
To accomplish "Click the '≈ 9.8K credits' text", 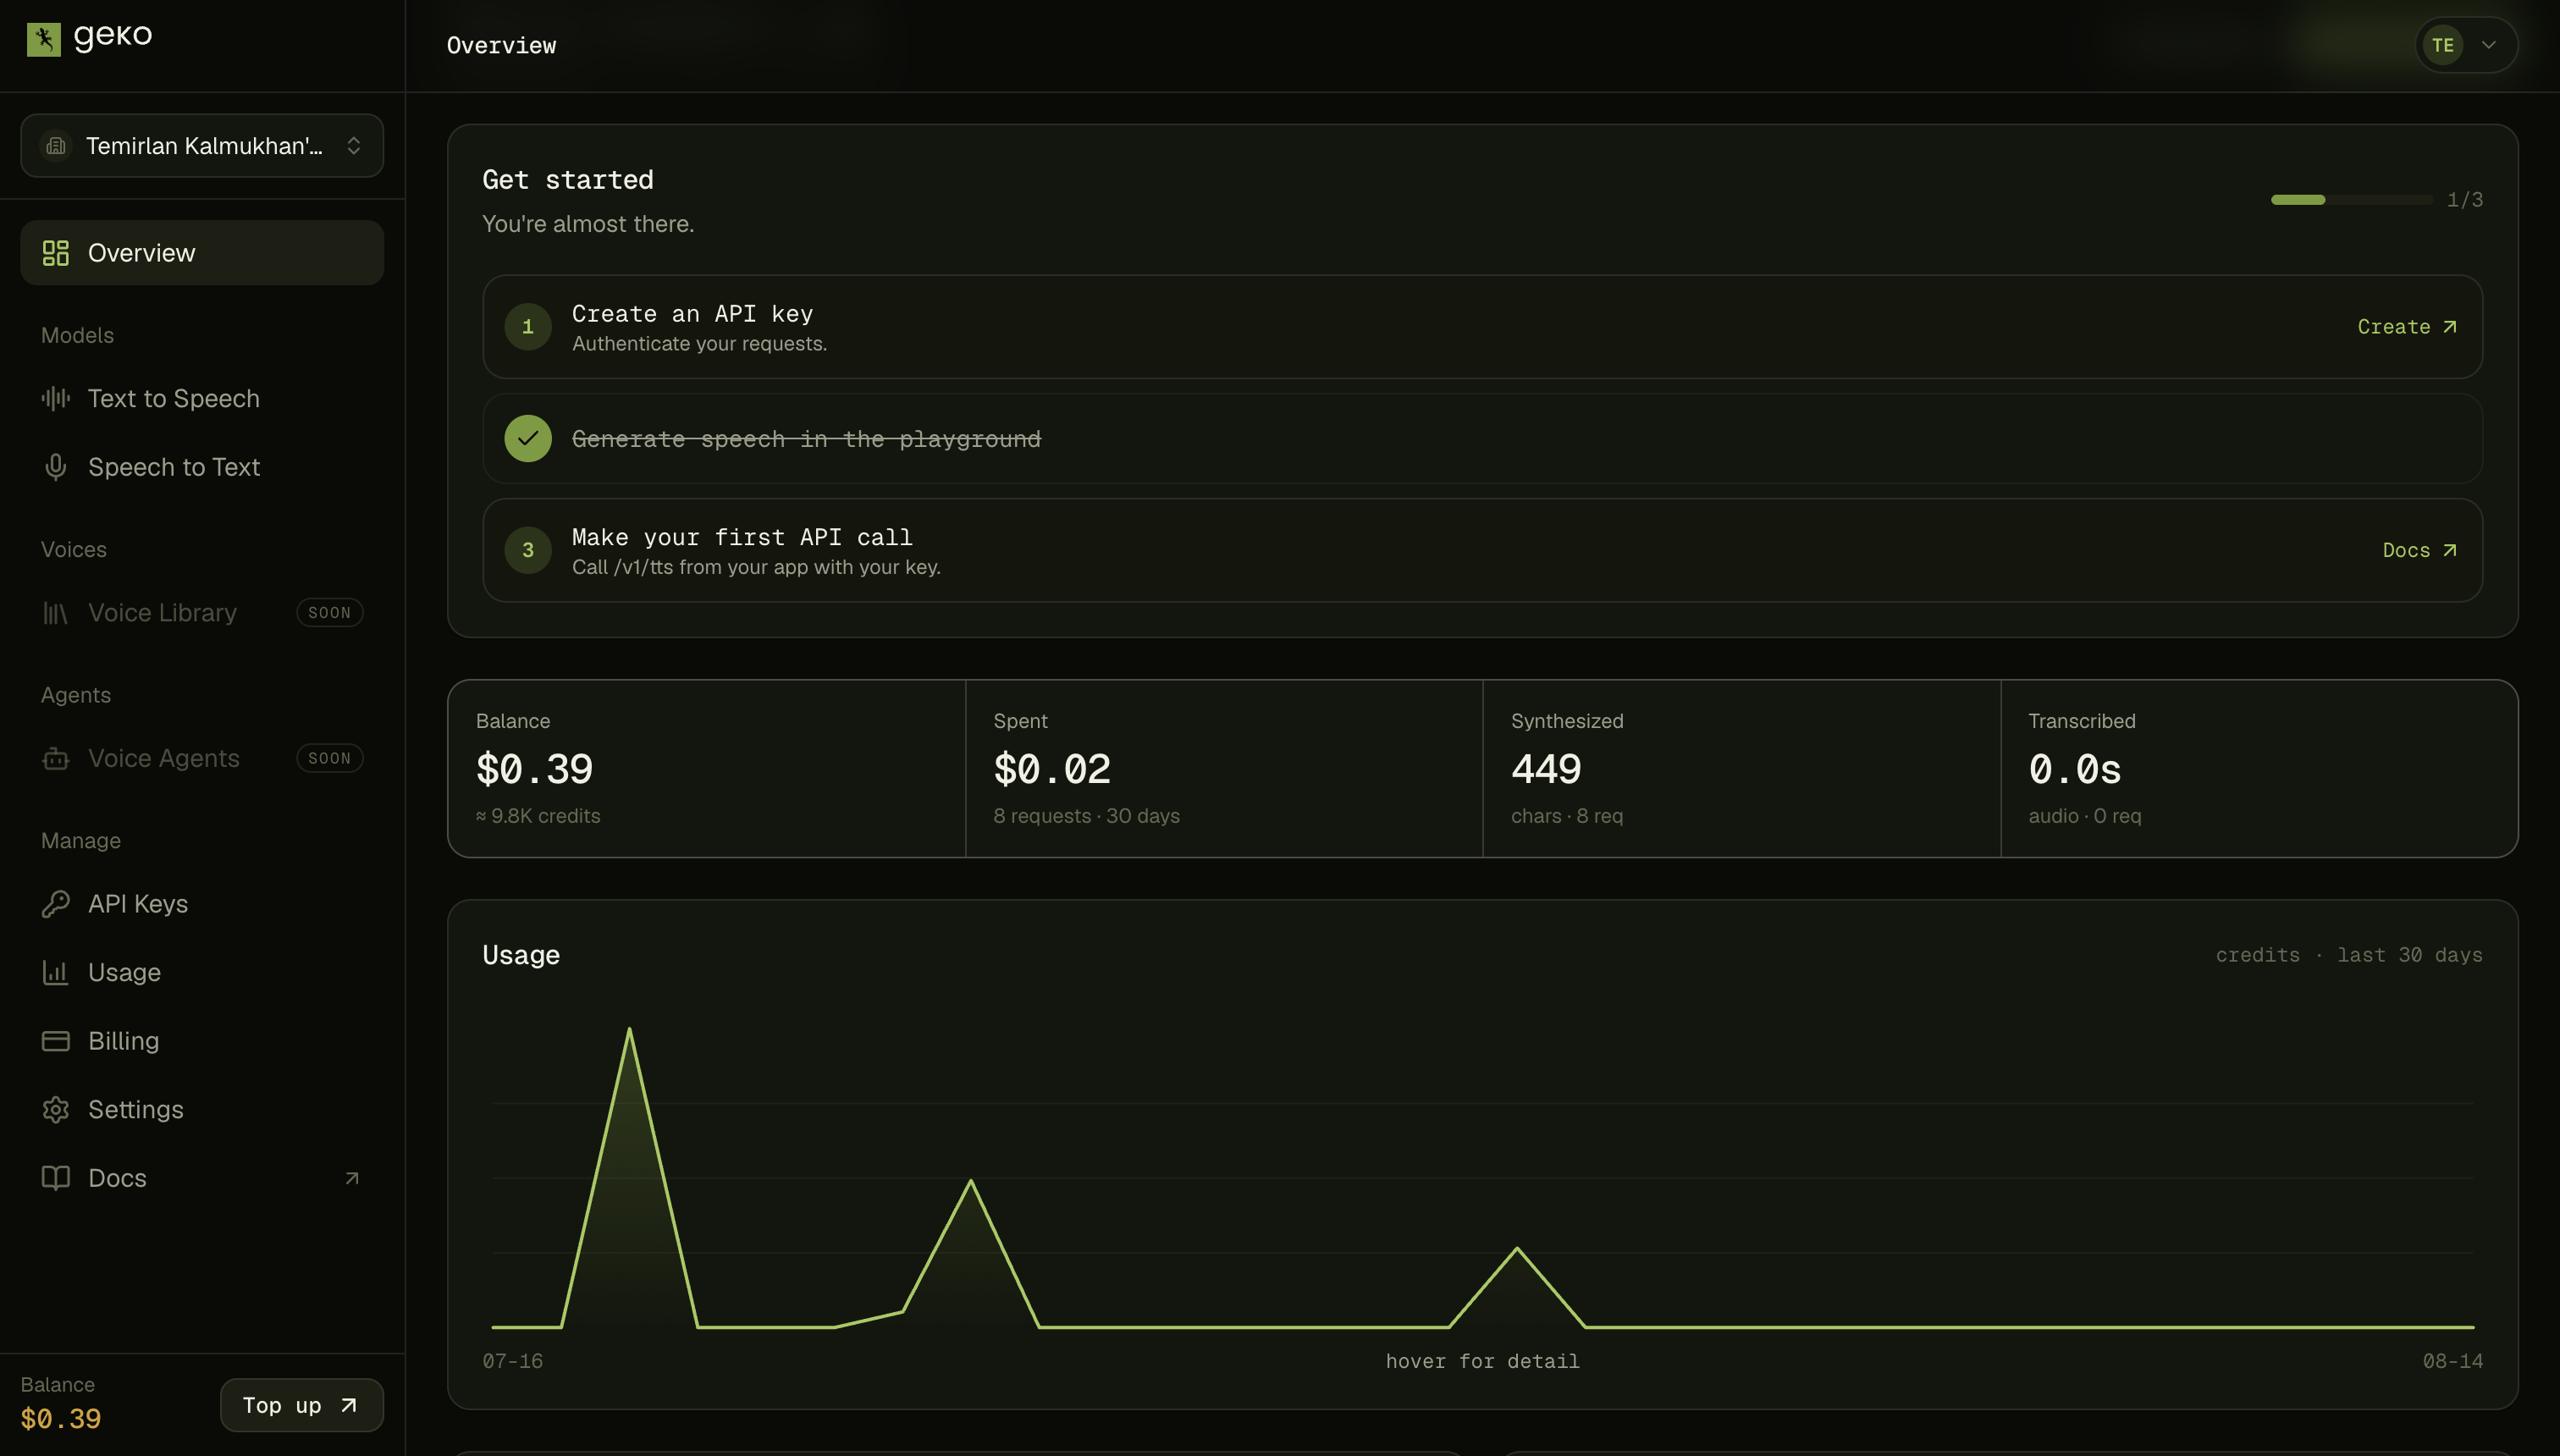I will 538,816.
